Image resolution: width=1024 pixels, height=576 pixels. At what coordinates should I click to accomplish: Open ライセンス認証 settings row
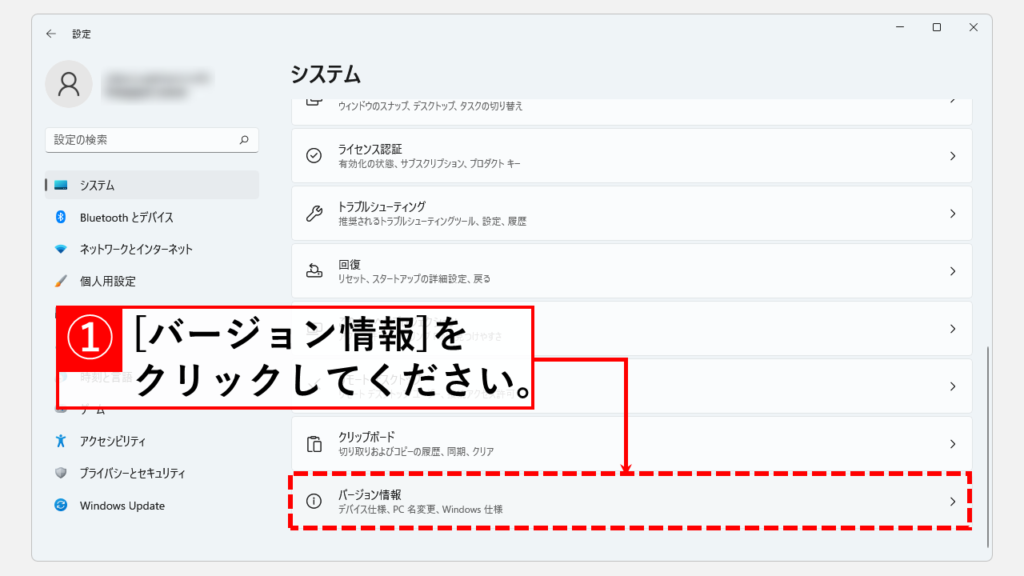pyautogui.click(x=632, y=156)
